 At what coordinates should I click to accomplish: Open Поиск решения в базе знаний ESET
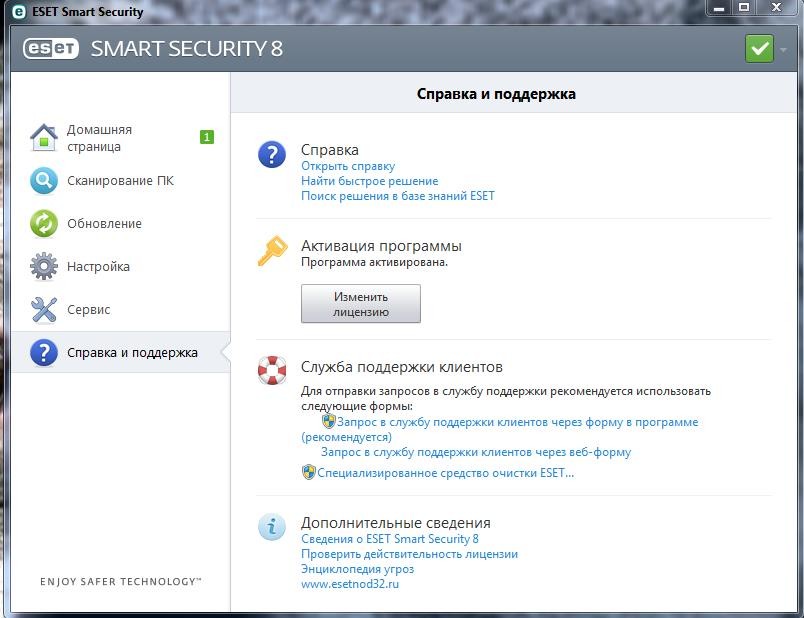tap(397, 196)
